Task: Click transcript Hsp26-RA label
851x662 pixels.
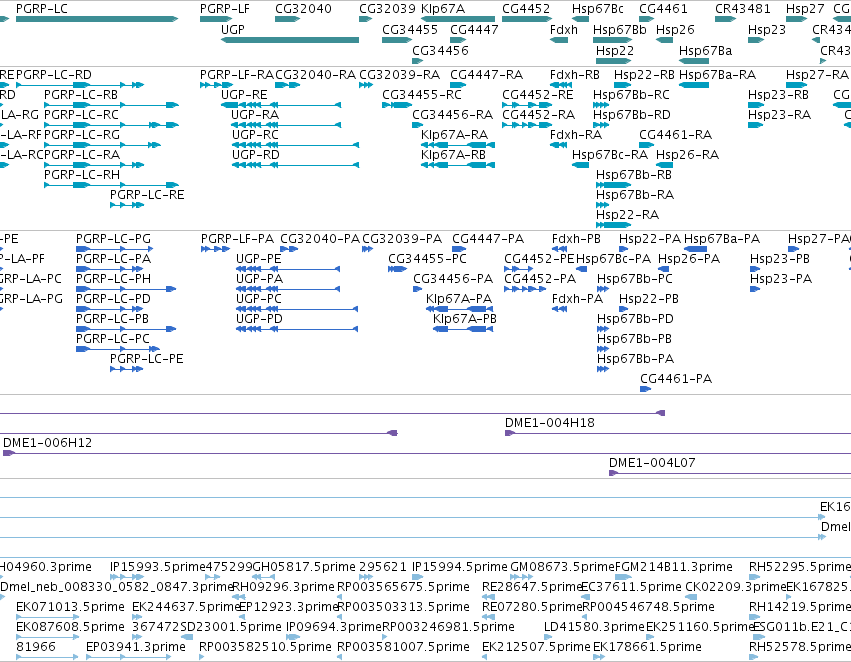Action: coord(687,155)
